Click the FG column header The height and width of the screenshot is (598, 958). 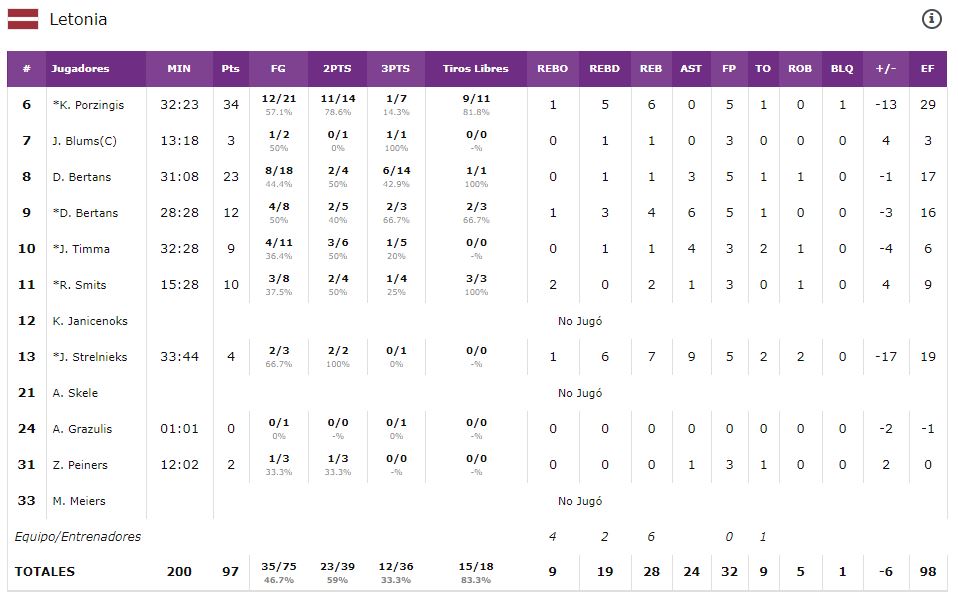coord(278,69)
